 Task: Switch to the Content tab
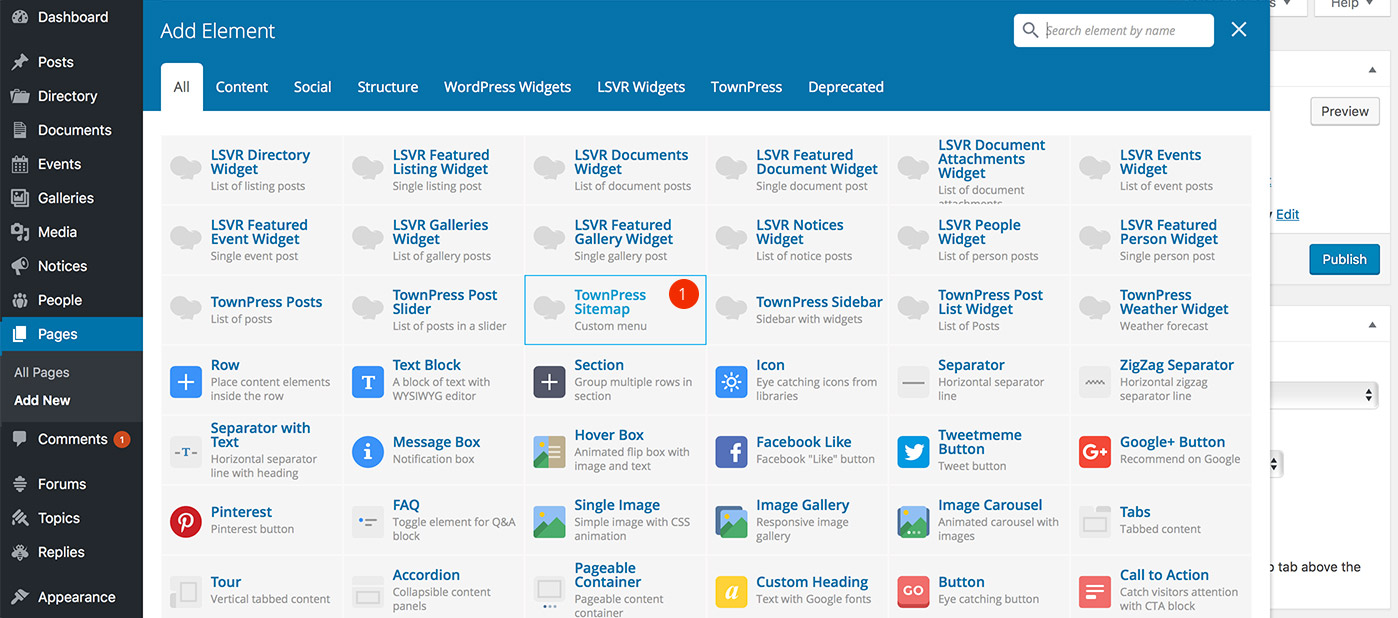tap(242, 87)
